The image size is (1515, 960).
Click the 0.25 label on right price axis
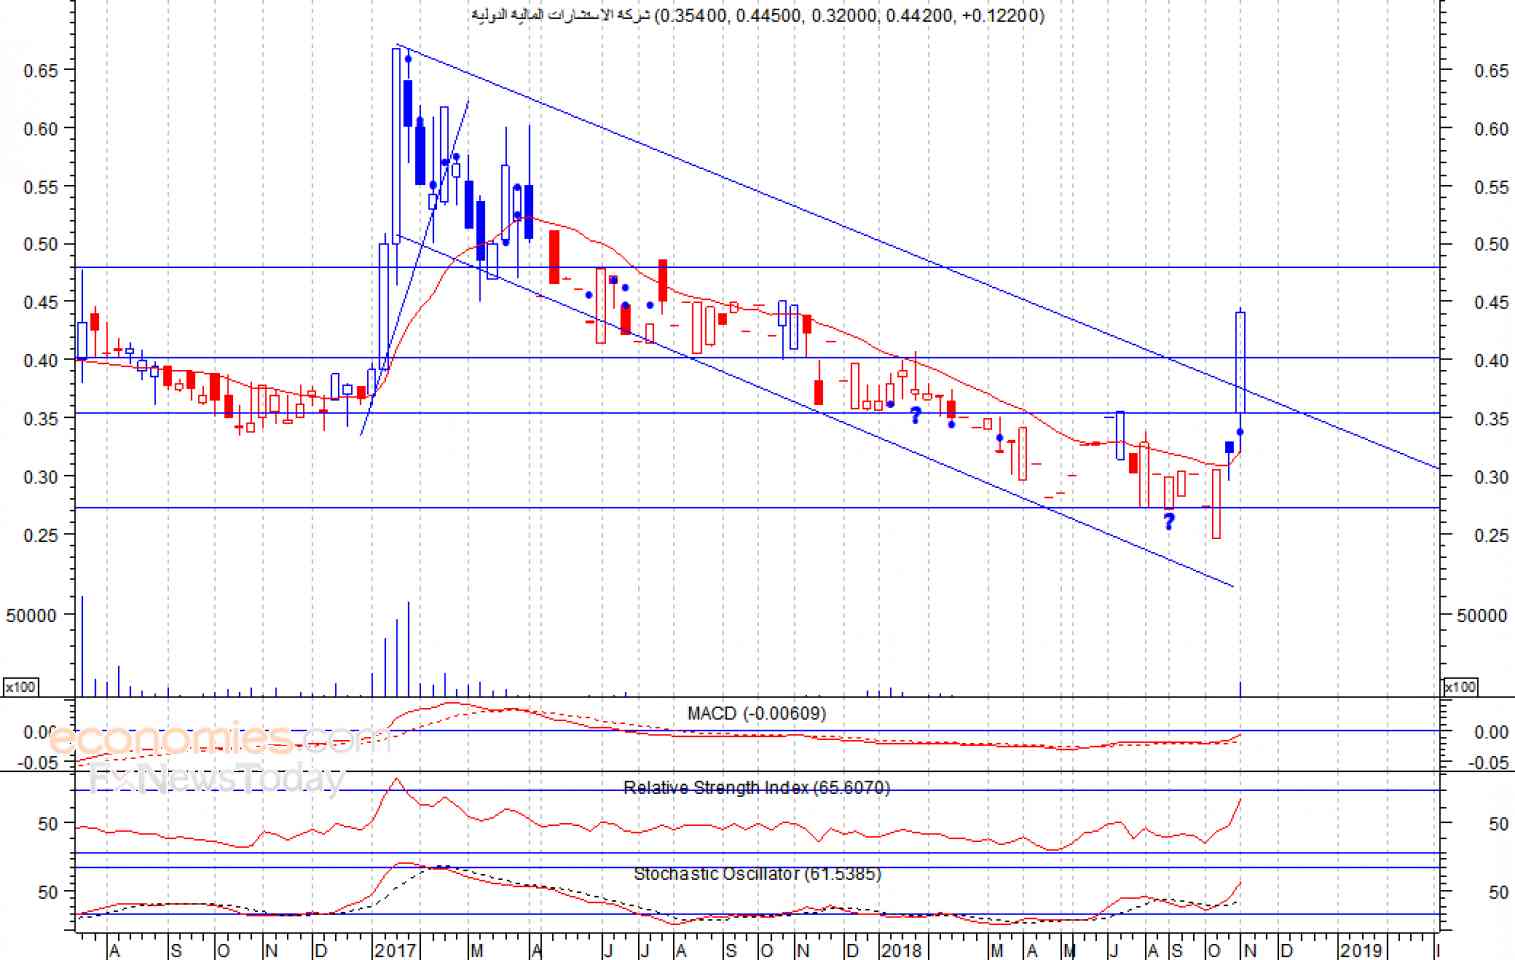coord(1491,535)
